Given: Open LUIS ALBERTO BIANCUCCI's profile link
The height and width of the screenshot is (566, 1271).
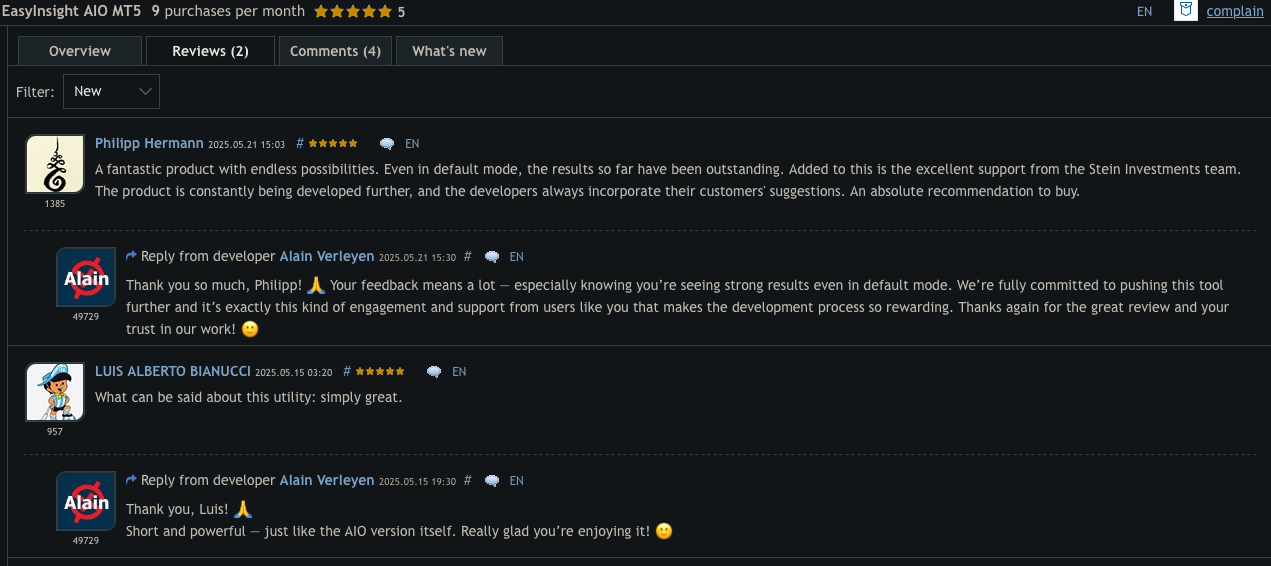Looking at the screenshot, I should (172, 372).
